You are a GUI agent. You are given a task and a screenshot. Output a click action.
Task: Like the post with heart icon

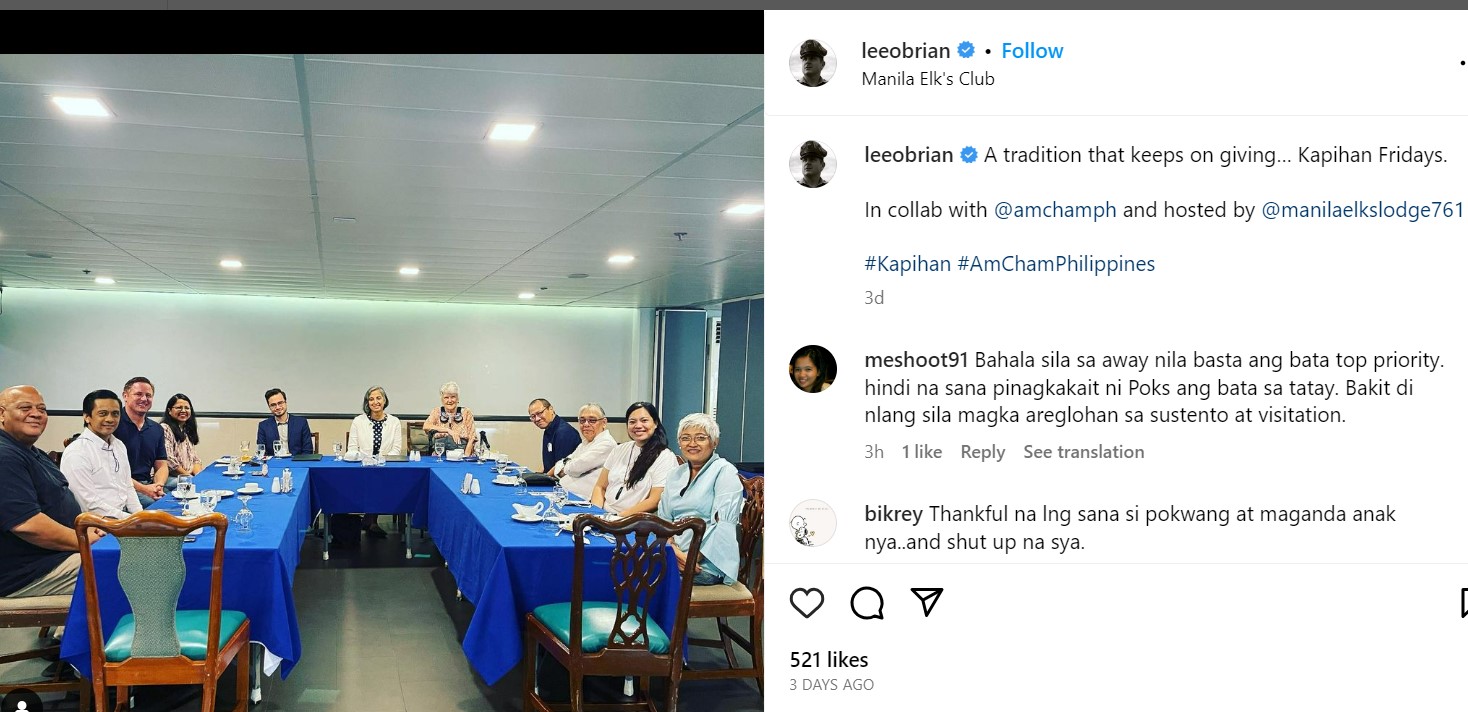807,603
